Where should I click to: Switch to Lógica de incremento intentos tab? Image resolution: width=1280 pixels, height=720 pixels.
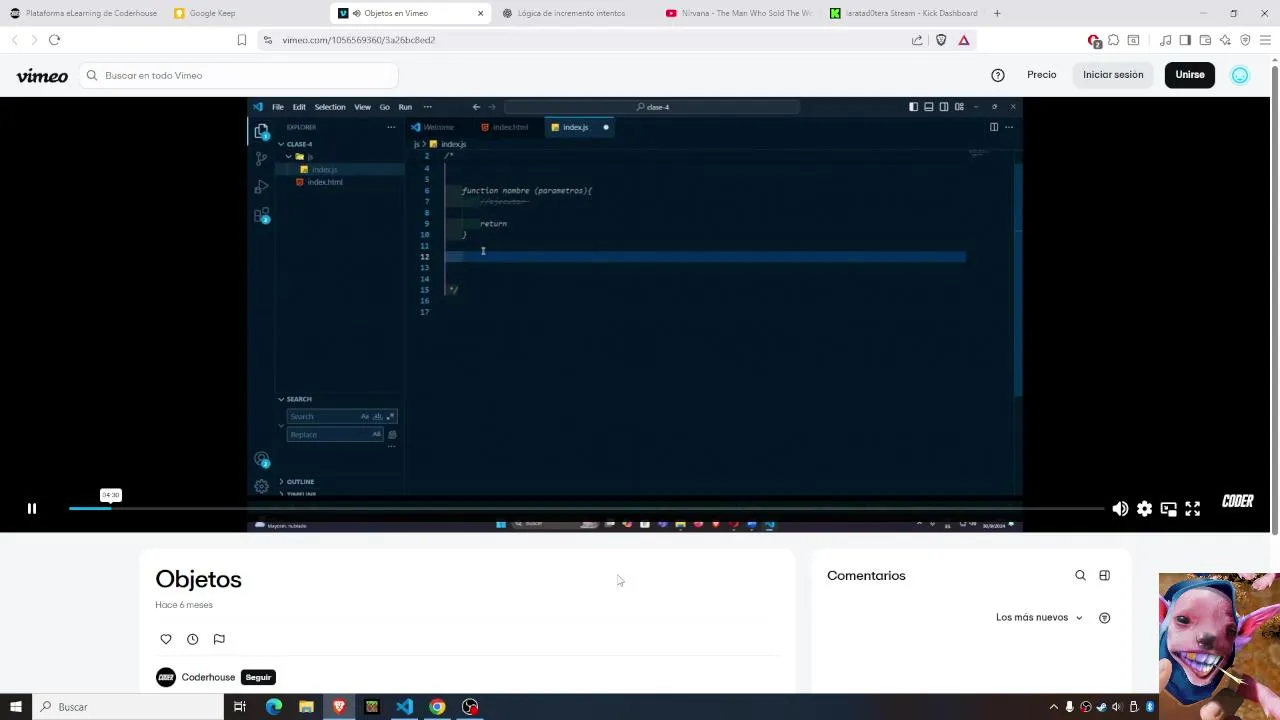[x=571, y=13]
